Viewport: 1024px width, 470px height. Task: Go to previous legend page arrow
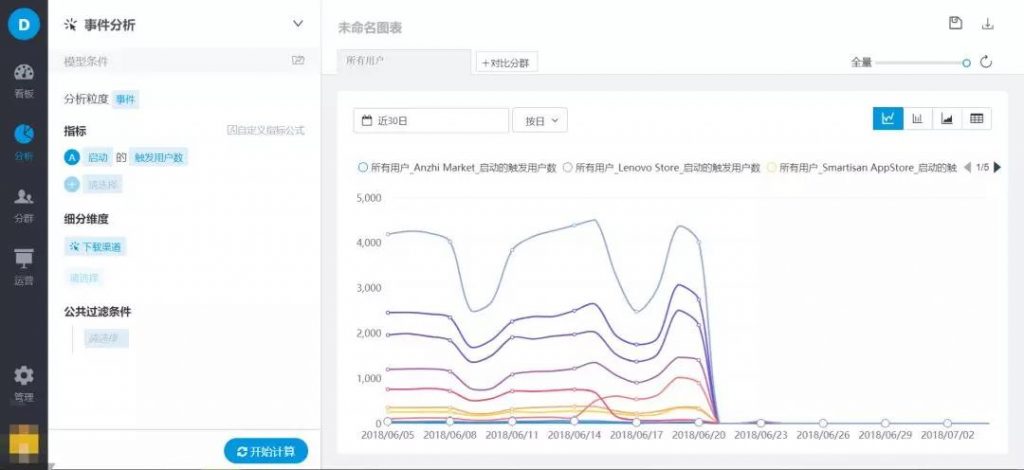click(967, 168)
